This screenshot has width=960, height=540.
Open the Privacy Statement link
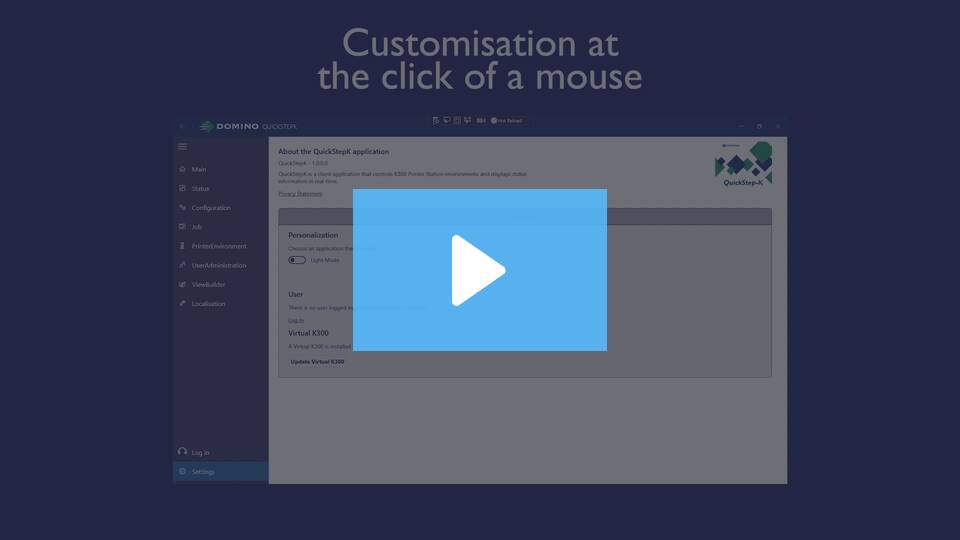300,193
